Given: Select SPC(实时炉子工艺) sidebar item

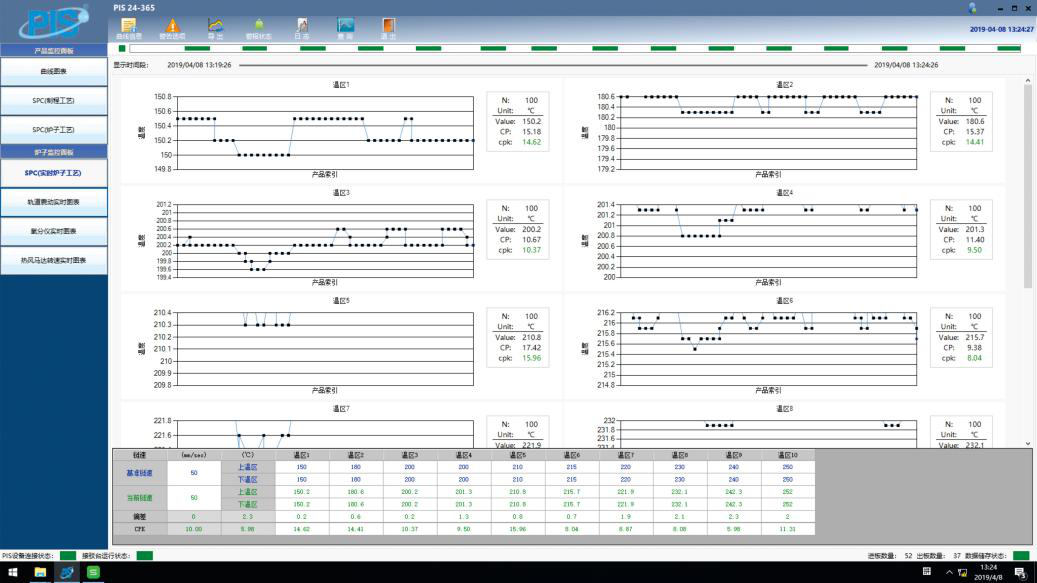Looking at the screenshot, I should 54,173.
